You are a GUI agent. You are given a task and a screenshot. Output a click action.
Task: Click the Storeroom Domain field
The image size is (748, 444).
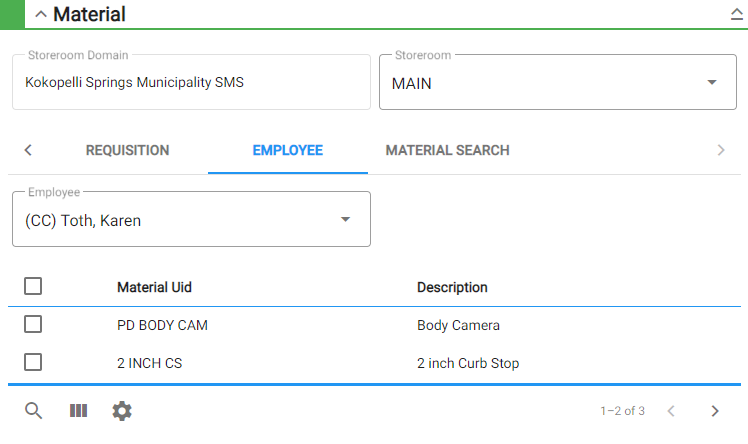[191, 83]
